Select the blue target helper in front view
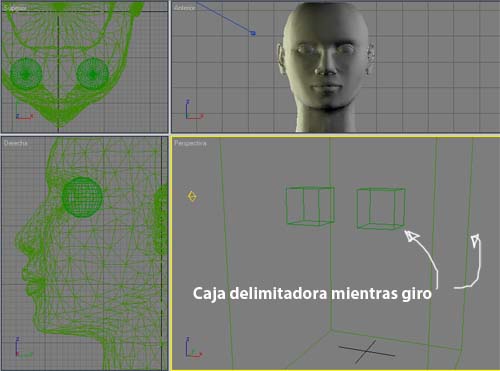The image size is (500, 371). click(x=253, y=33)
